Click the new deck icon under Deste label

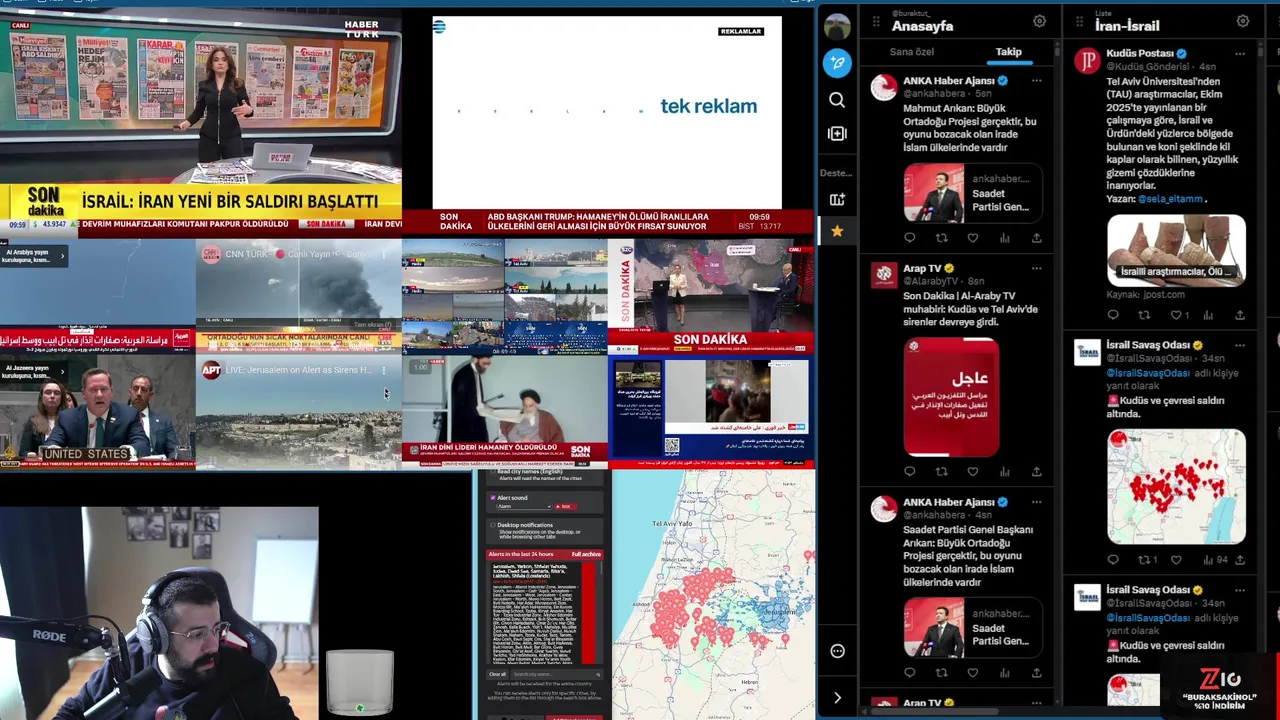[837, 199]
